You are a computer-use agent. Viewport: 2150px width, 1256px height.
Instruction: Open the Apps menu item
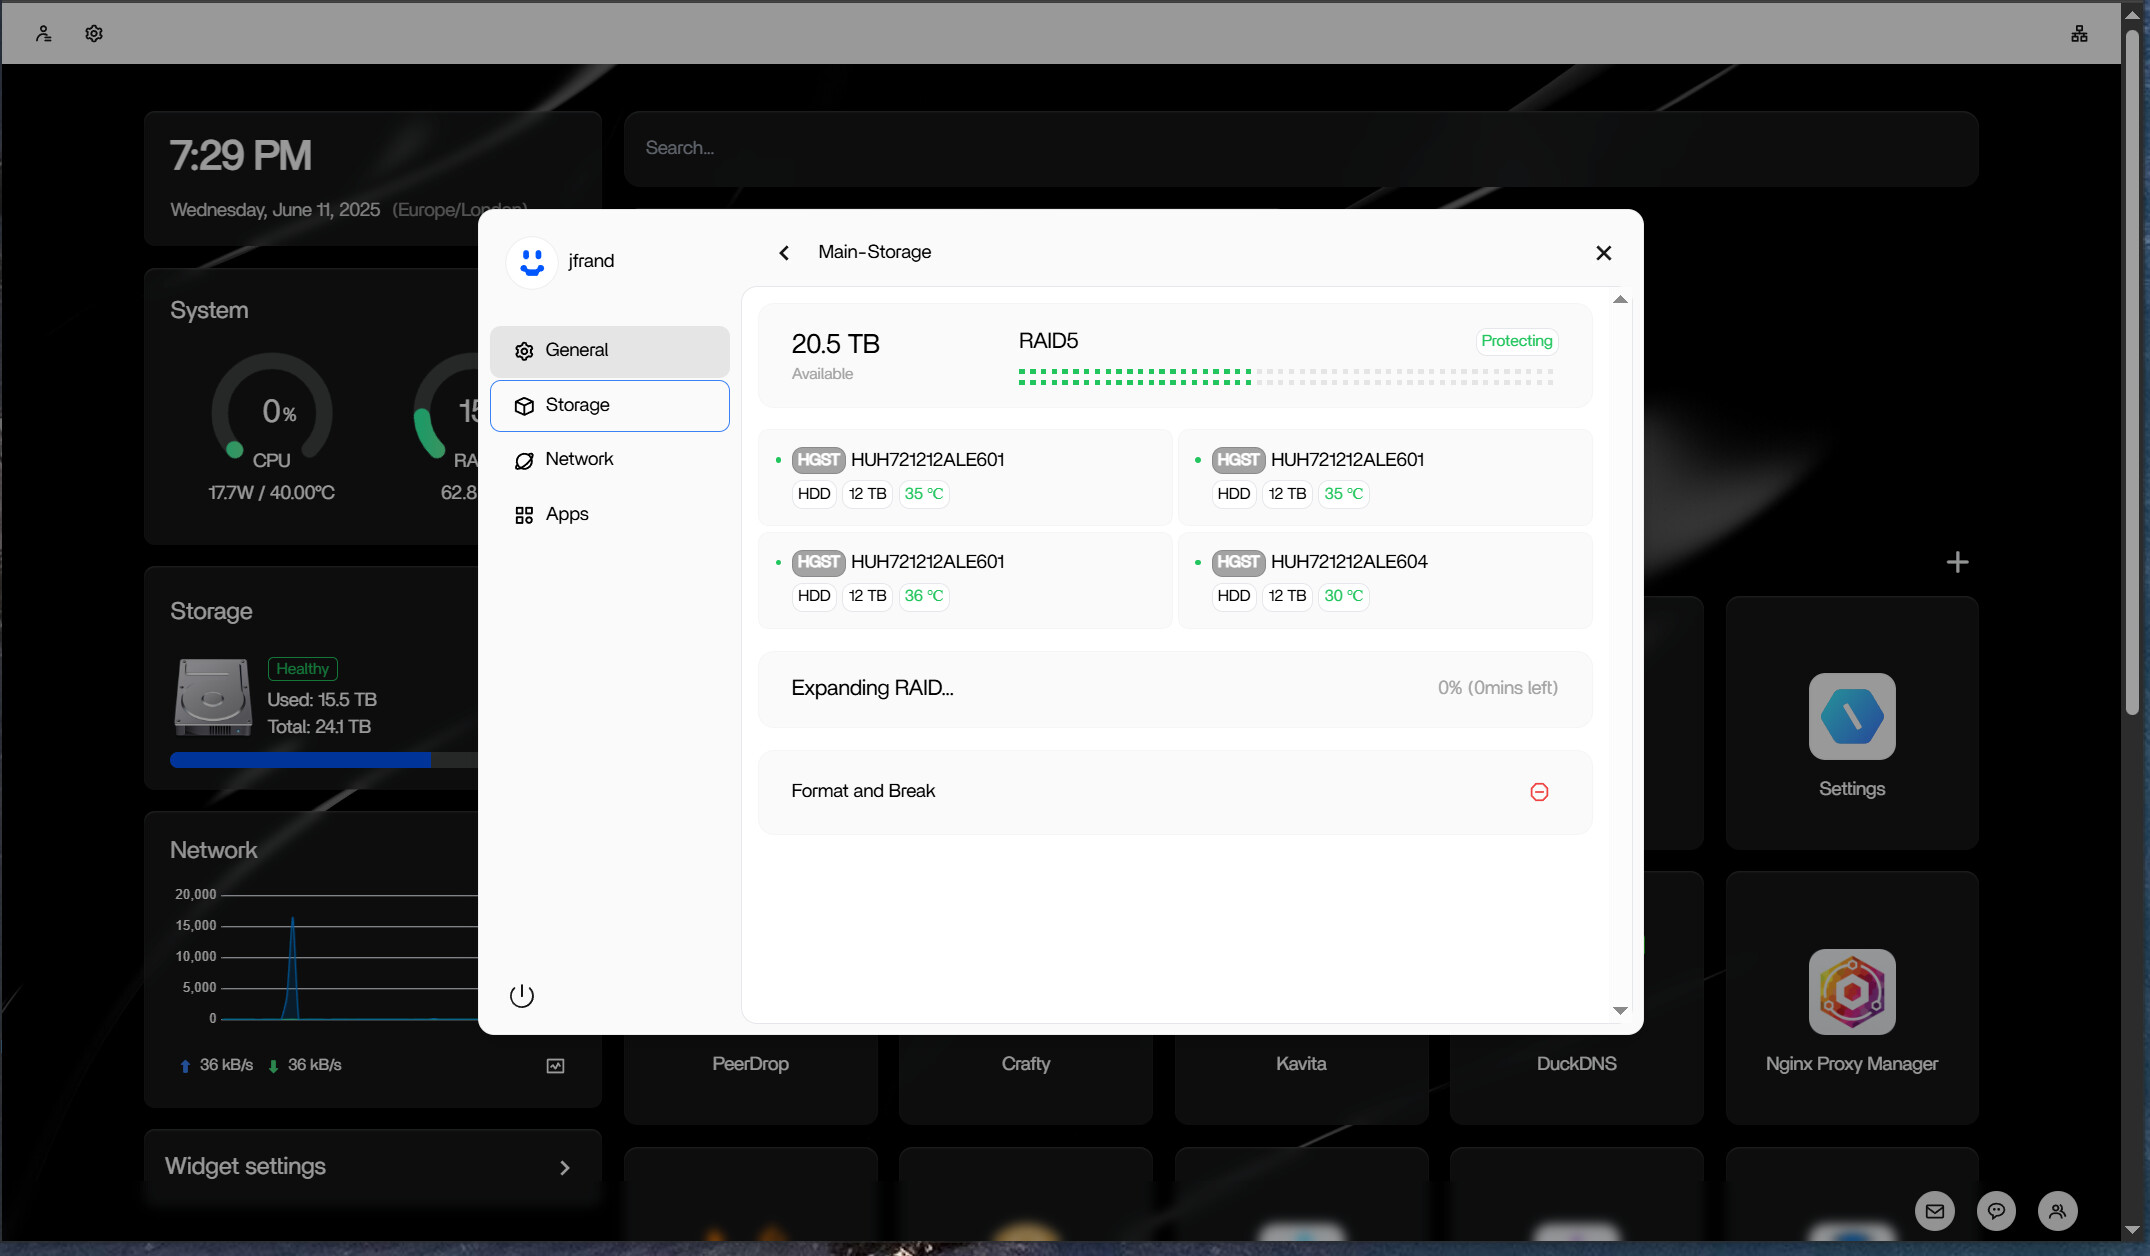pos(610,515)
